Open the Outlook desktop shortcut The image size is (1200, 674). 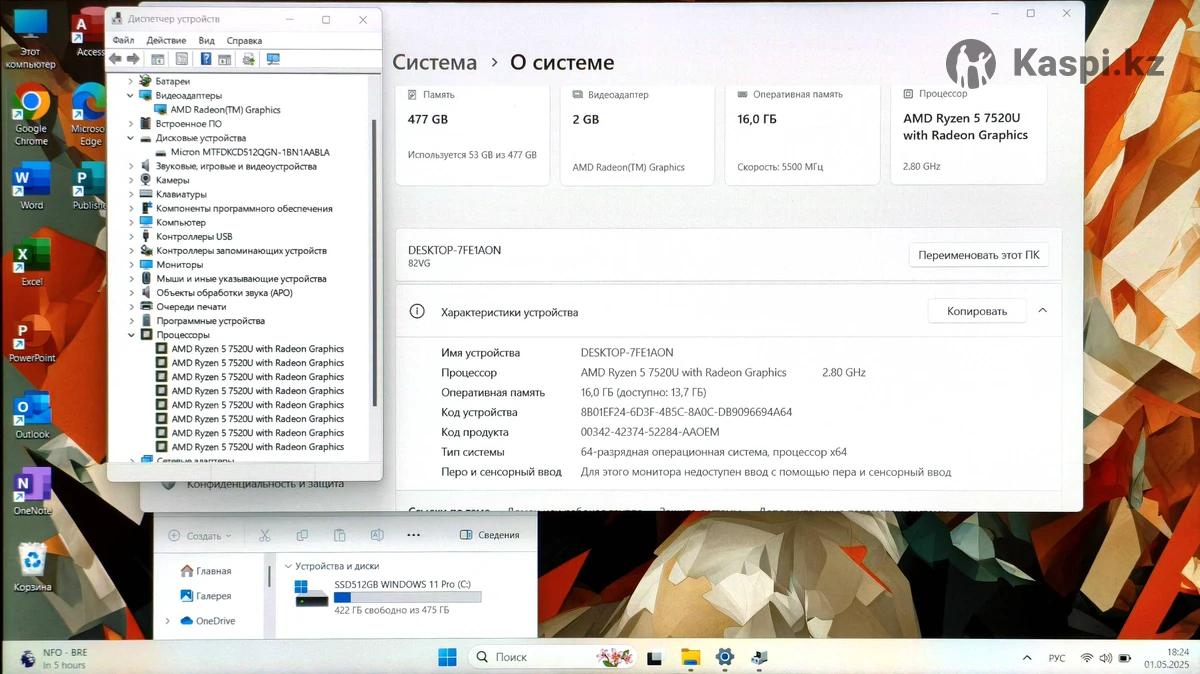pos(31,416)
